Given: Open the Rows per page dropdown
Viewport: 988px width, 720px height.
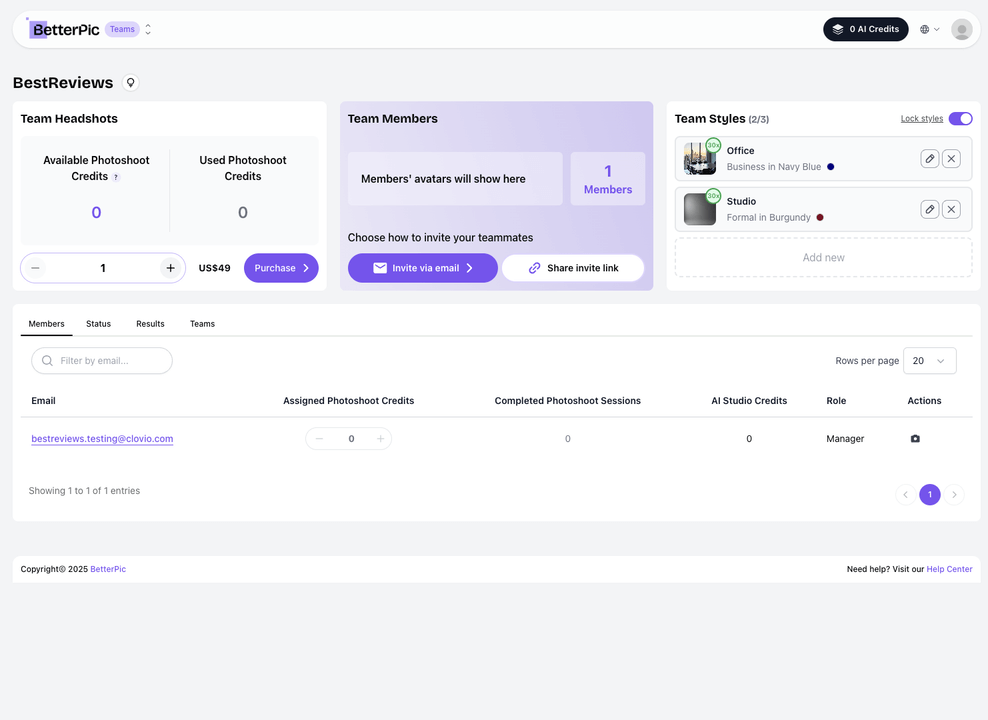Looking at the screenshot, I should click(x=929, y=360).
